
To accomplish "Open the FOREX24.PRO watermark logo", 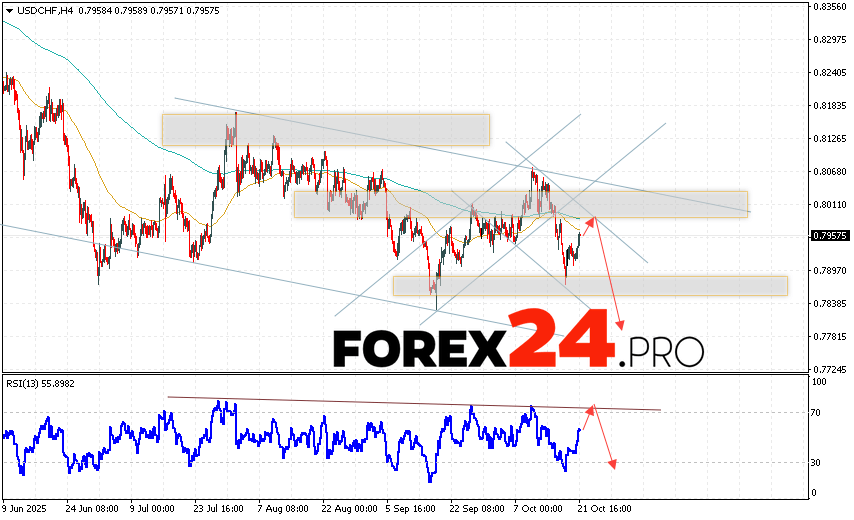I will pos(518,346).
